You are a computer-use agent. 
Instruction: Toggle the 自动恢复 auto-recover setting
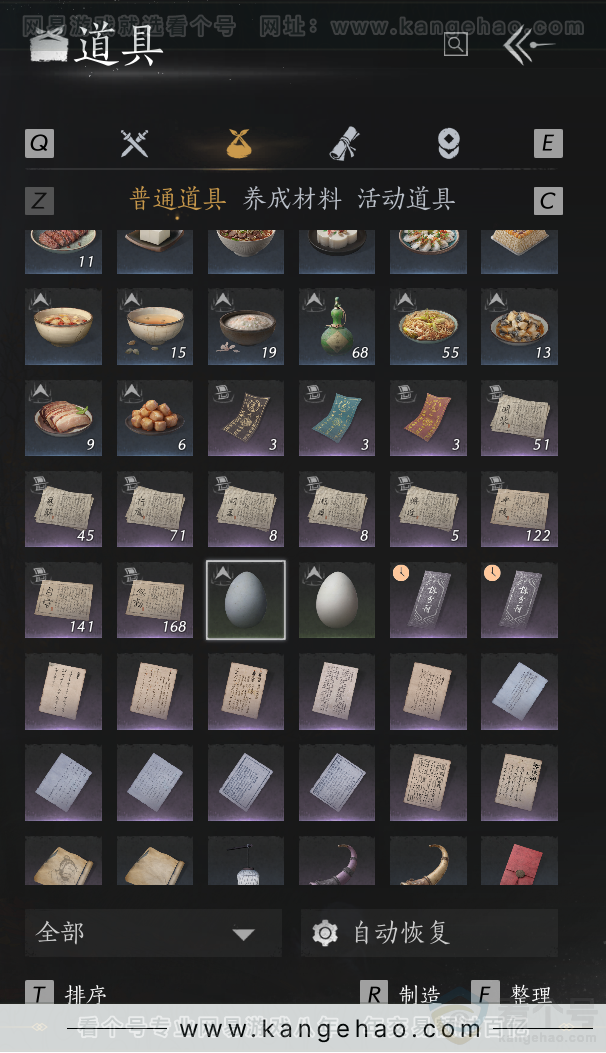click(x=429, y=933)
